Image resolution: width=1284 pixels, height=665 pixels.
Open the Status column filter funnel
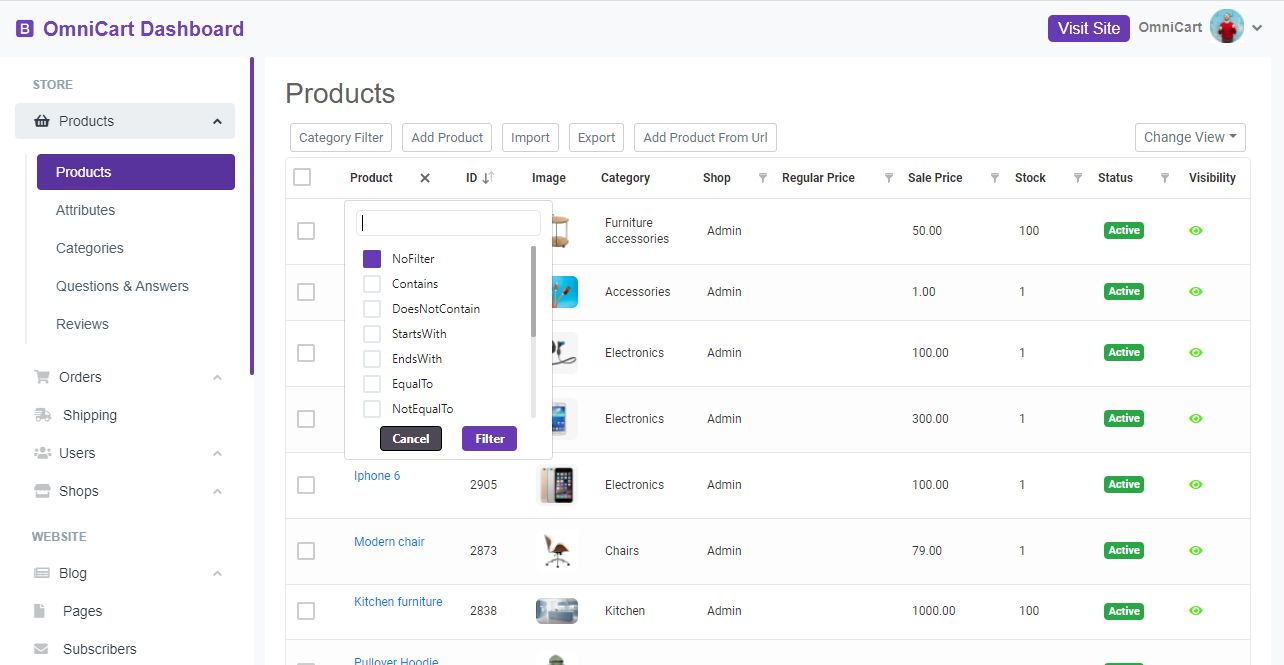1165,178
